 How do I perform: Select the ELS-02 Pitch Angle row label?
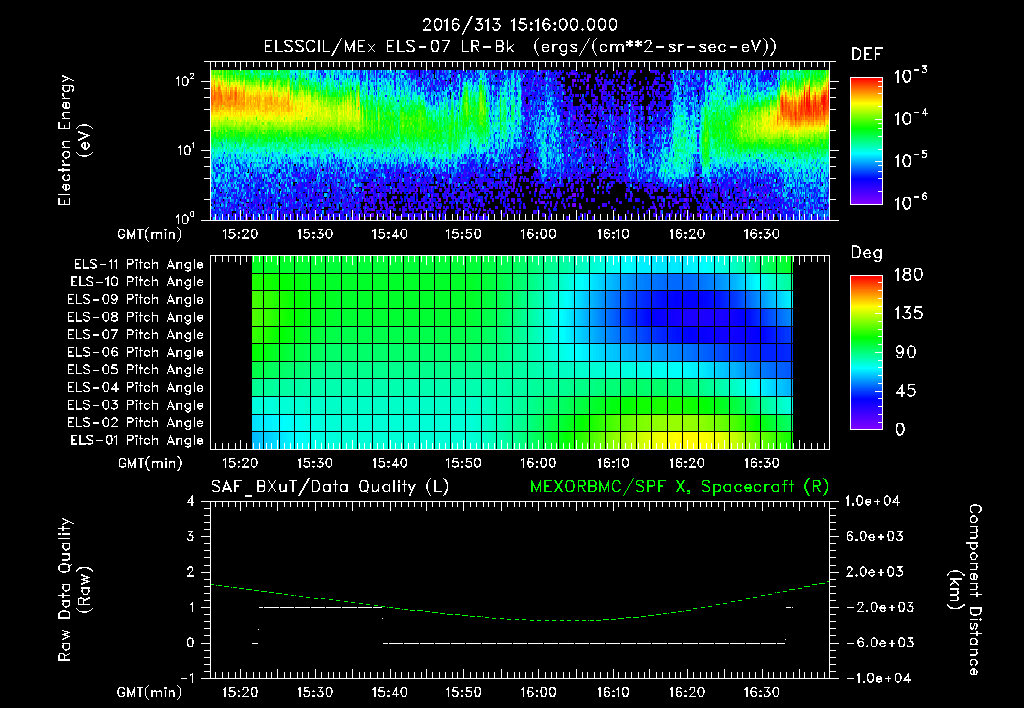click(x=135, y=423)
